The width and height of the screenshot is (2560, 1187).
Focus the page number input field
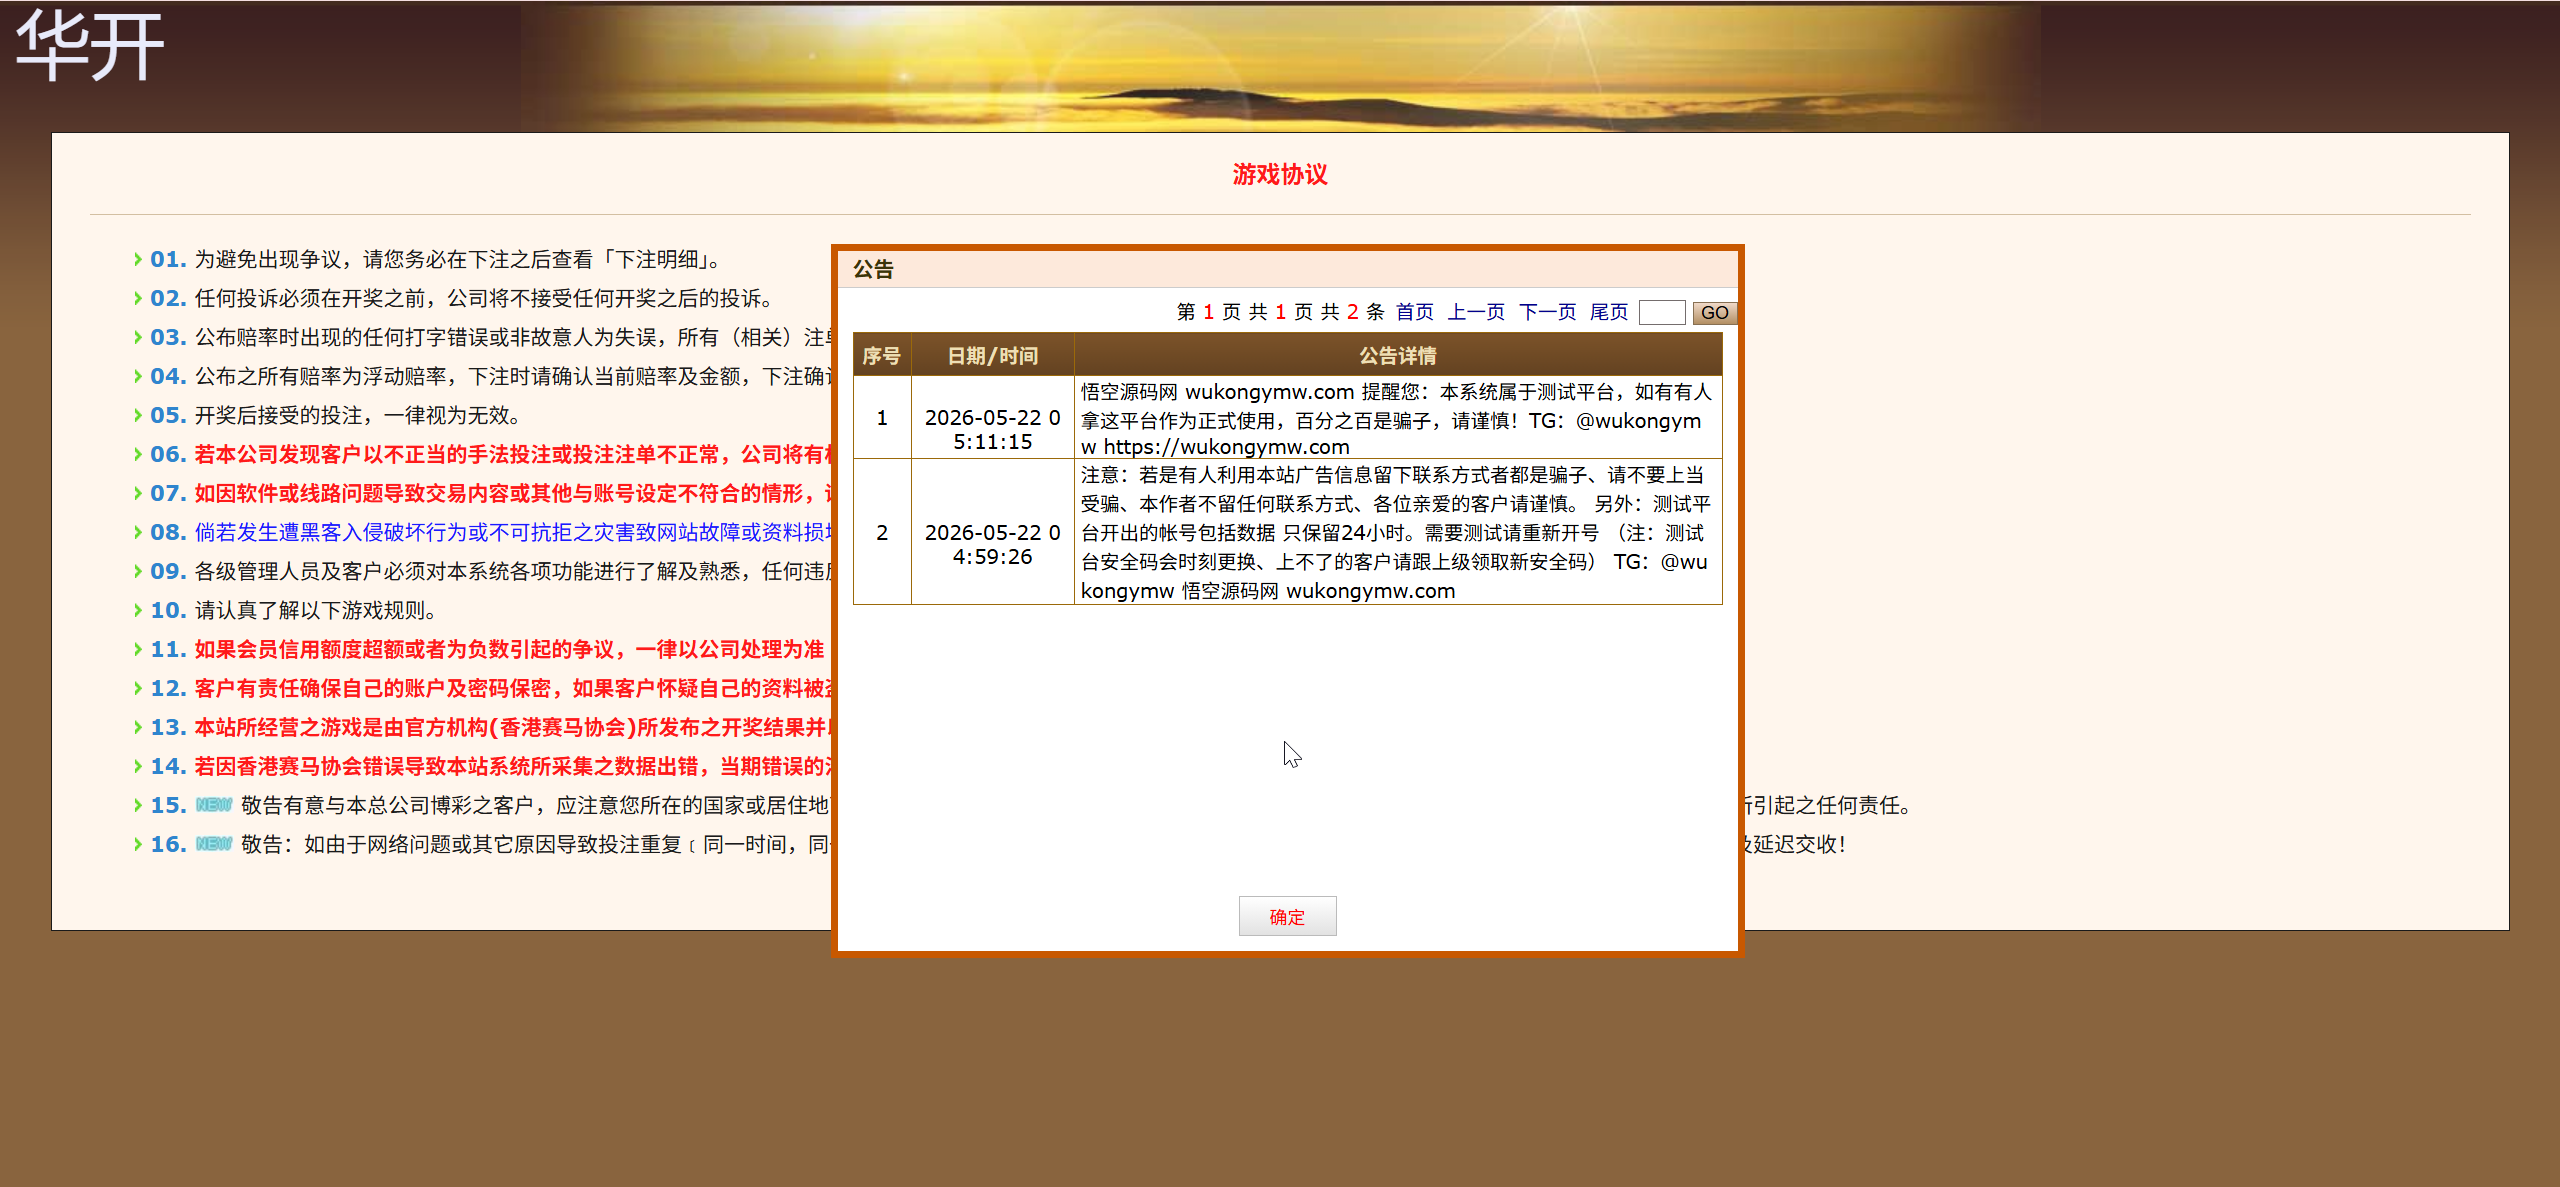point(1662,312)
